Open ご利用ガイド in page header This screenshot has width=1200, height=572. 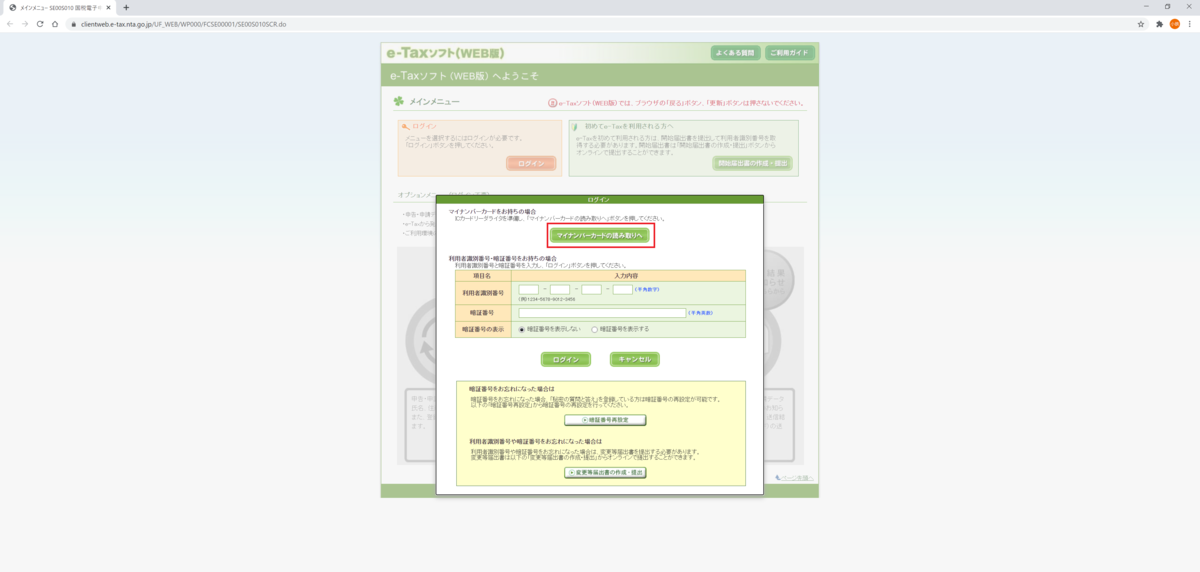[x=790, y=52]
